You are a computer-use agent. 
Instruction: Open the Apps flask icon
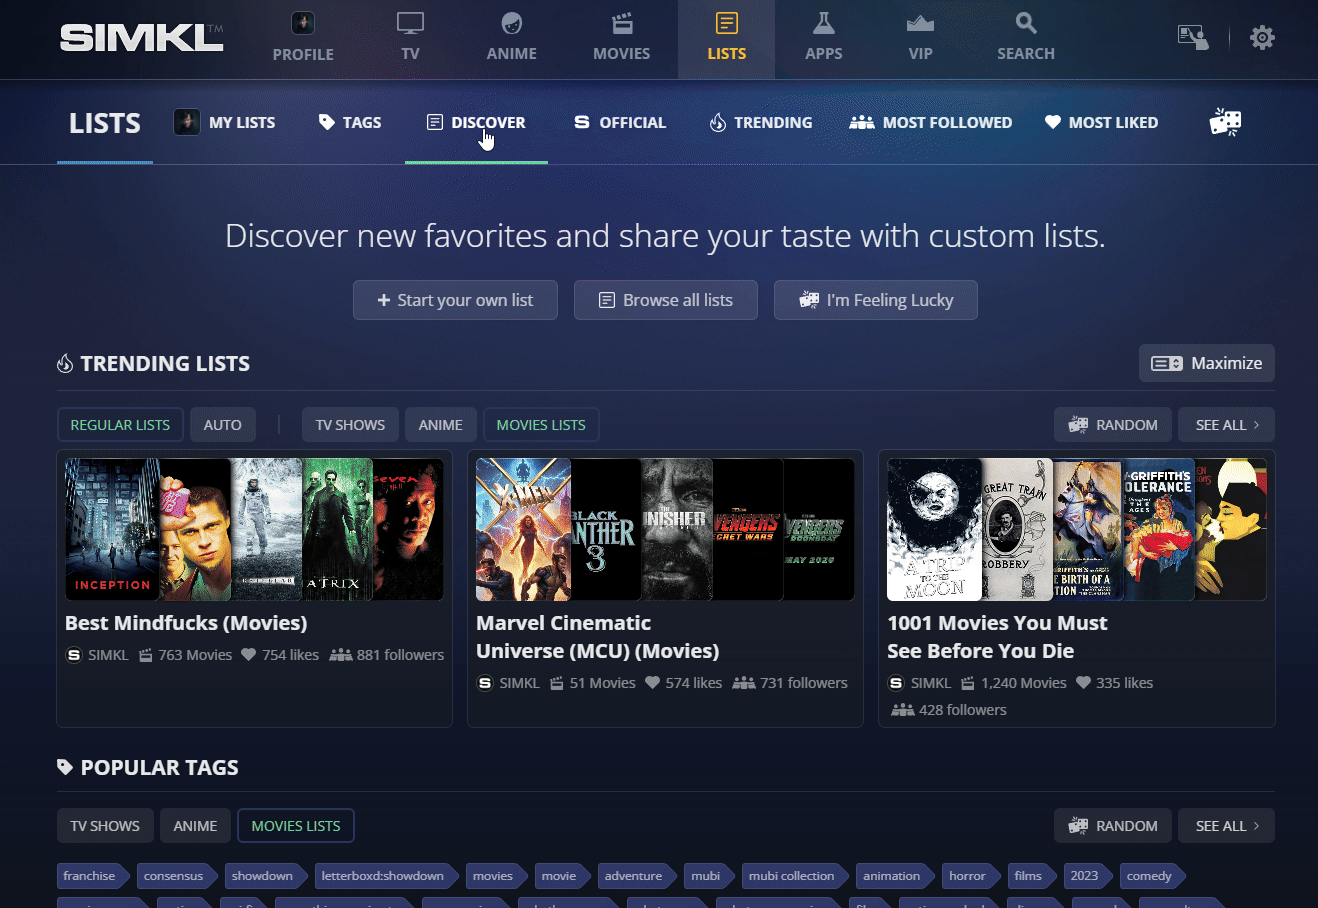[823, 38]
